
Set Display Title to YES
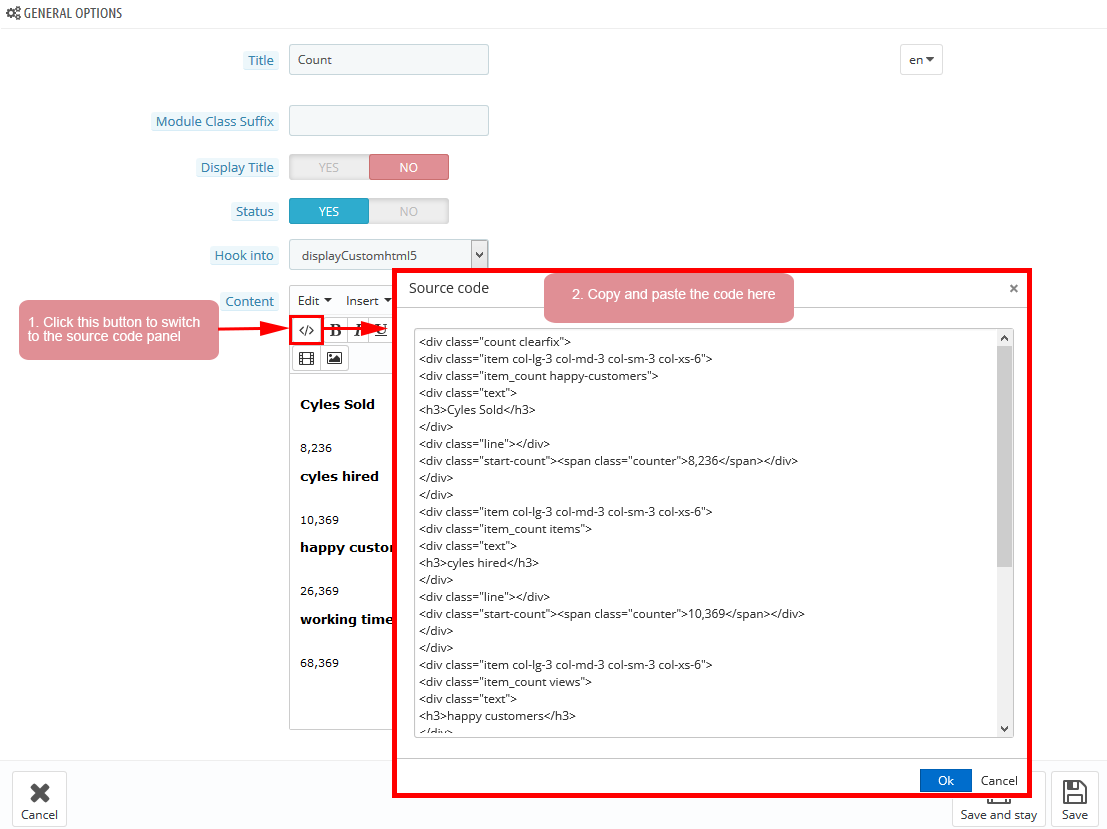[329, 167]
